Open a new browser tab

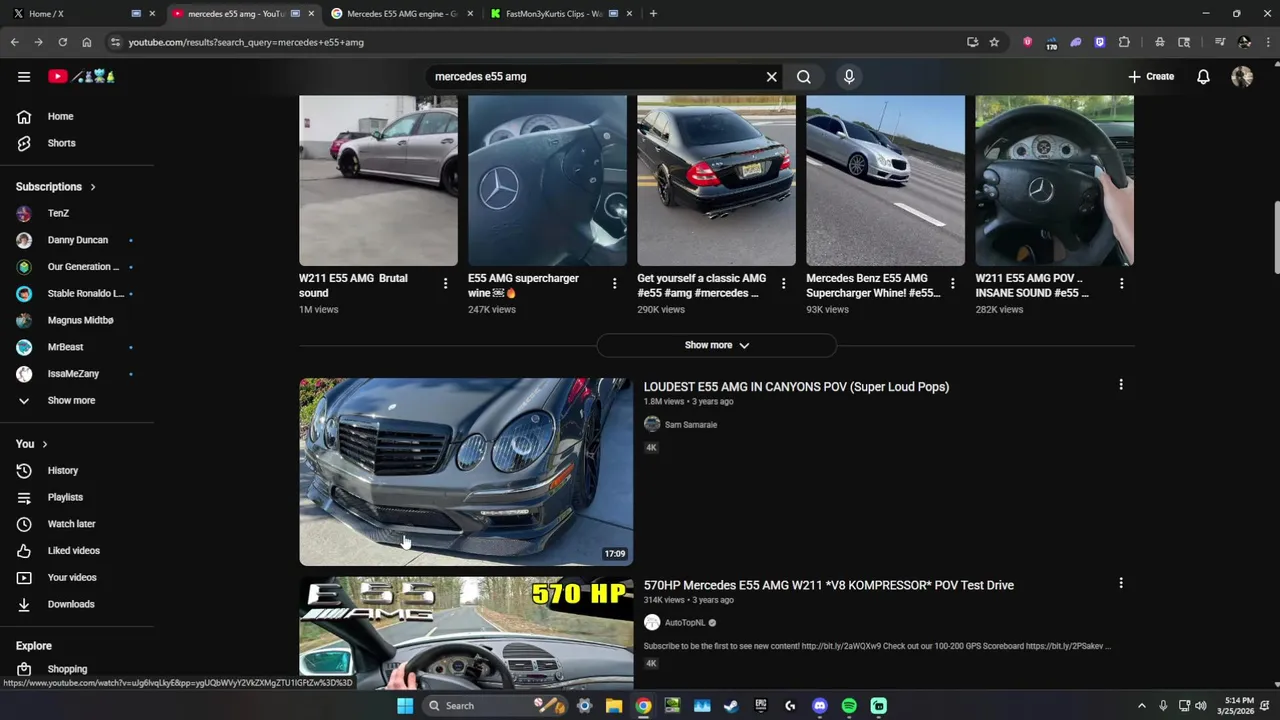pyautogui.click(x=653, y=13)
